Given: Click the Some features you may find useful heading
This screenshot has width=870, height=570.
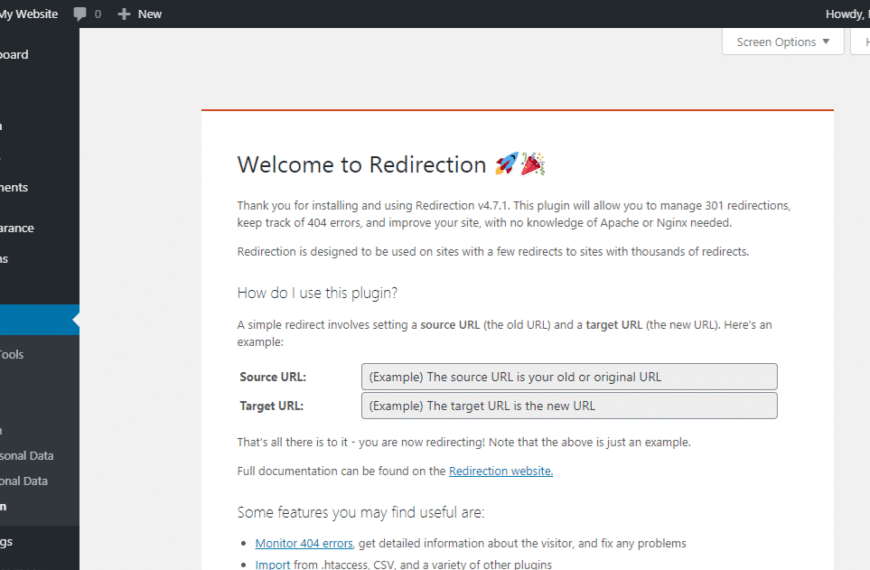Looking at the screenshot, I should [x=361, y=512].
